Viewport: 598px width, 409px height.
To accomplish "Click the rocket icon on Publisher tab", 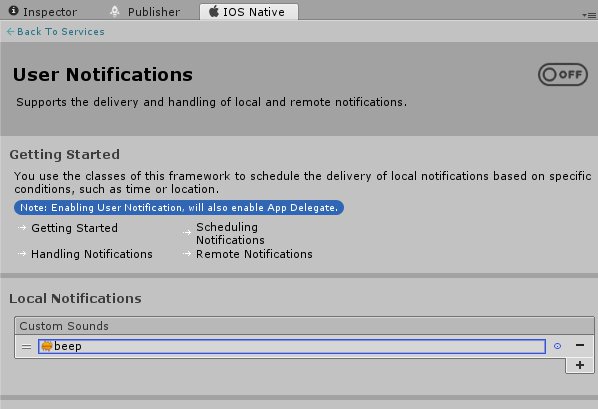I will coord(115,11).
